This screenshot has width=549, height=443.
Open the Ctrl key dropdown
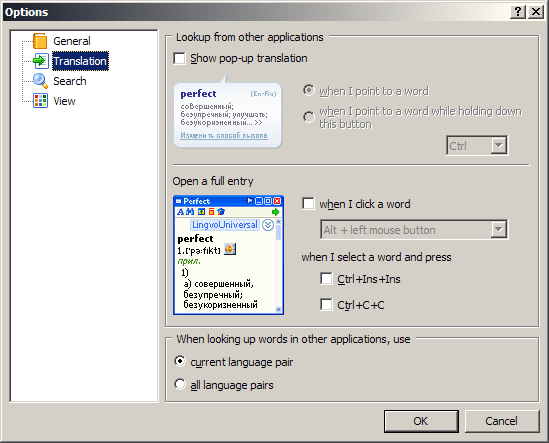click(x=498, y=145)
